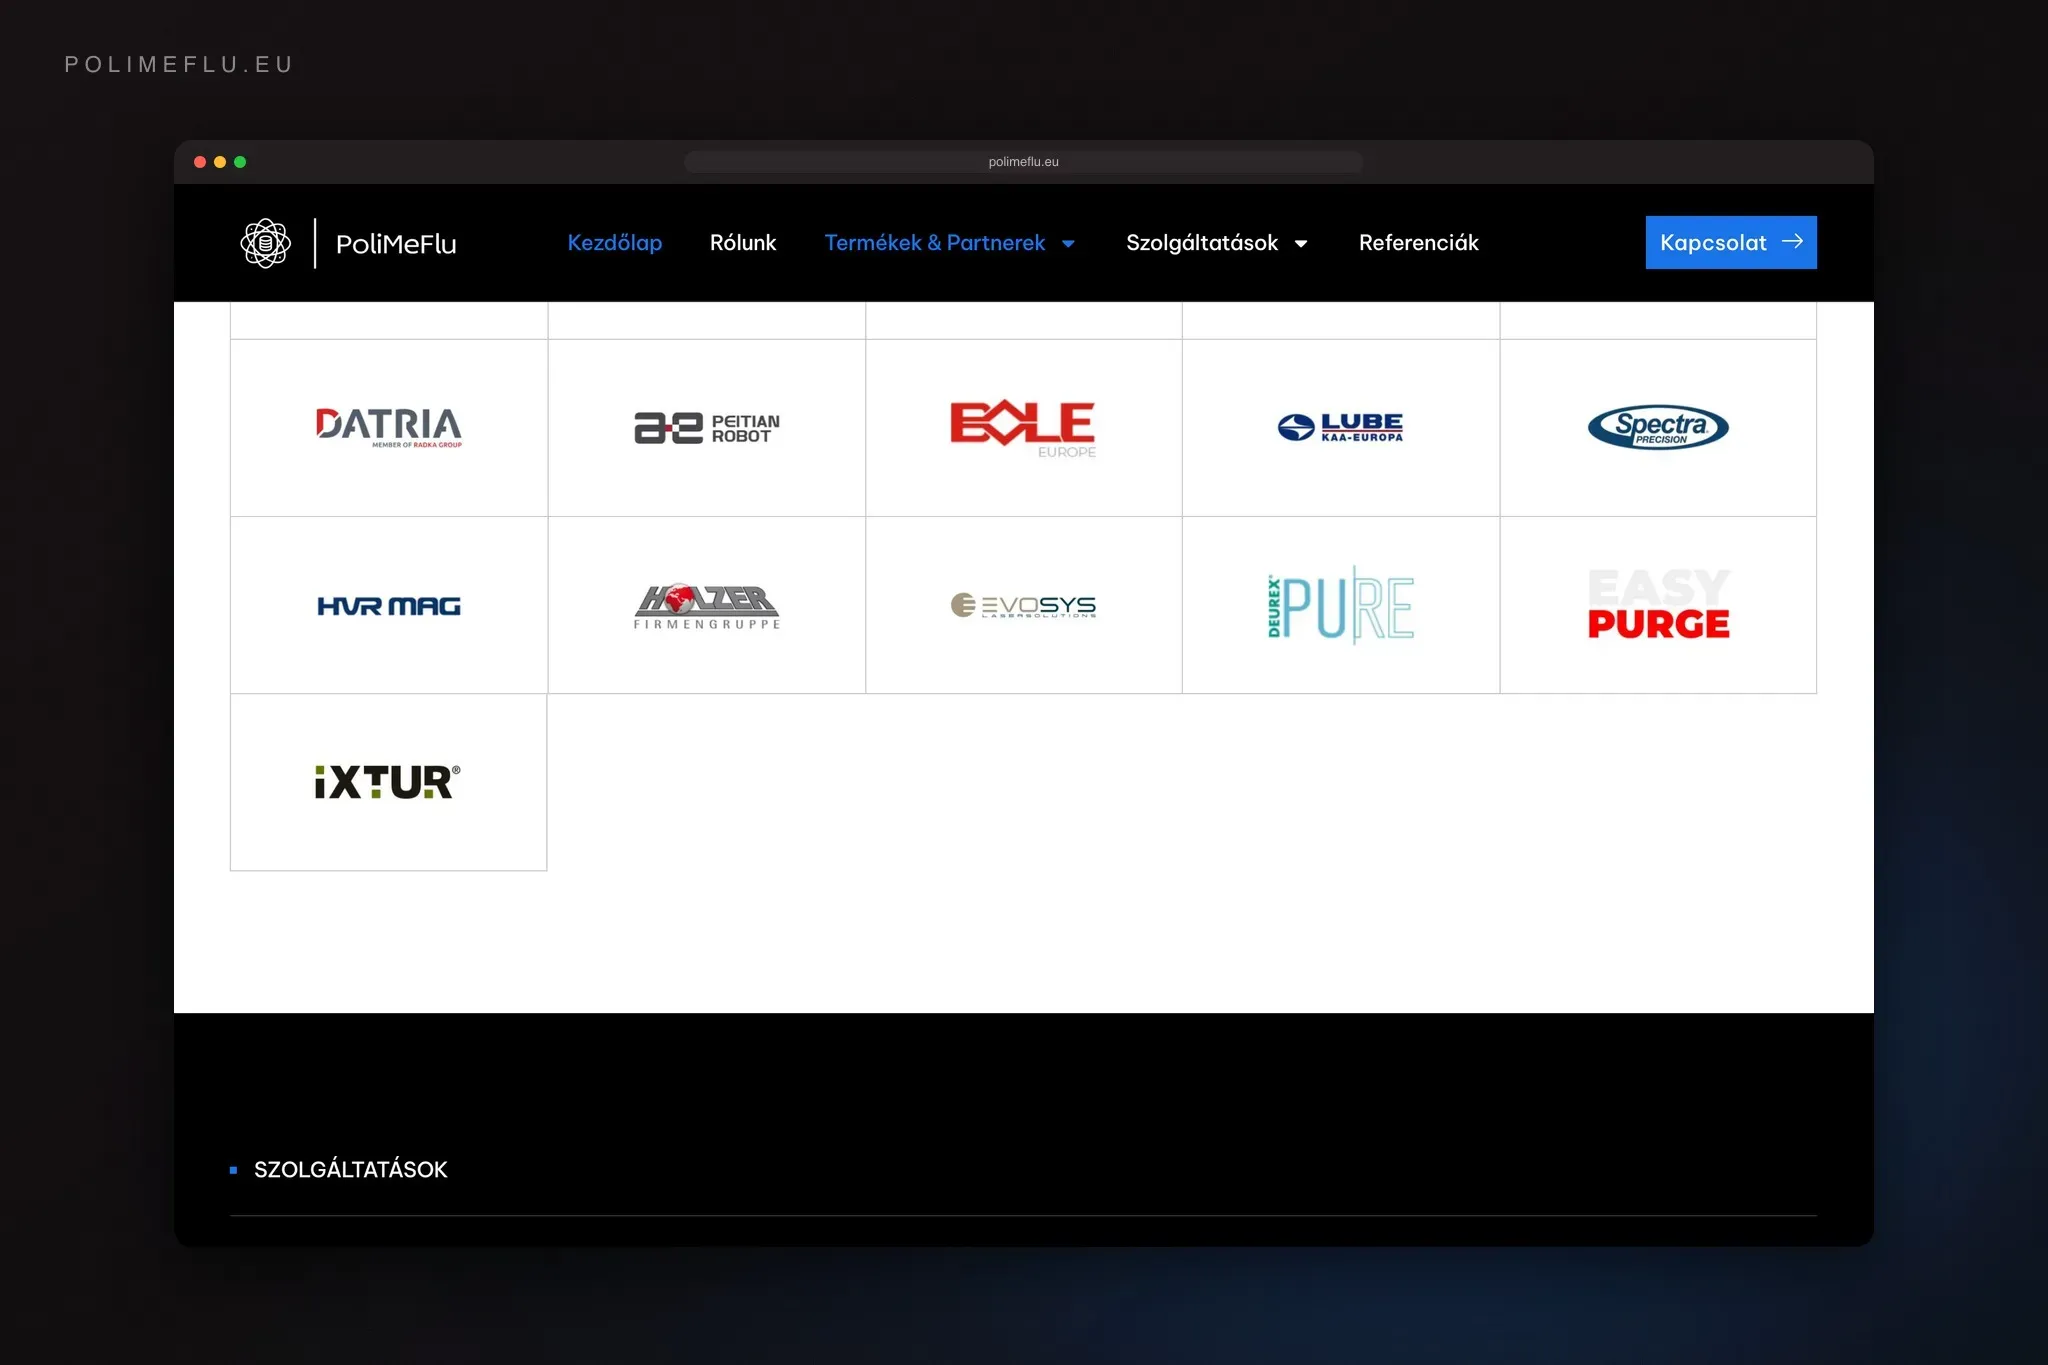Click the Szolgáltatások navigation label
Viewport: 2048px width, 1365px height.
point(1202,243)
